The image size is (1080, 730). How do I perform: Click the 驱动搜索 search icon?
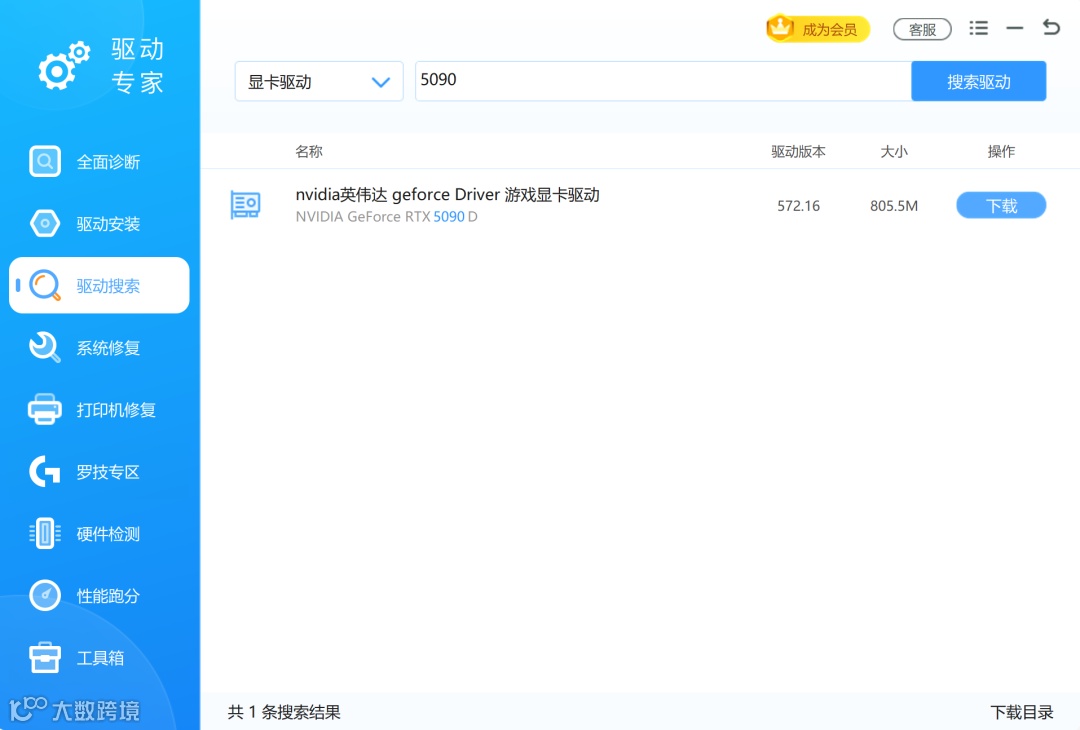[45, 286]
